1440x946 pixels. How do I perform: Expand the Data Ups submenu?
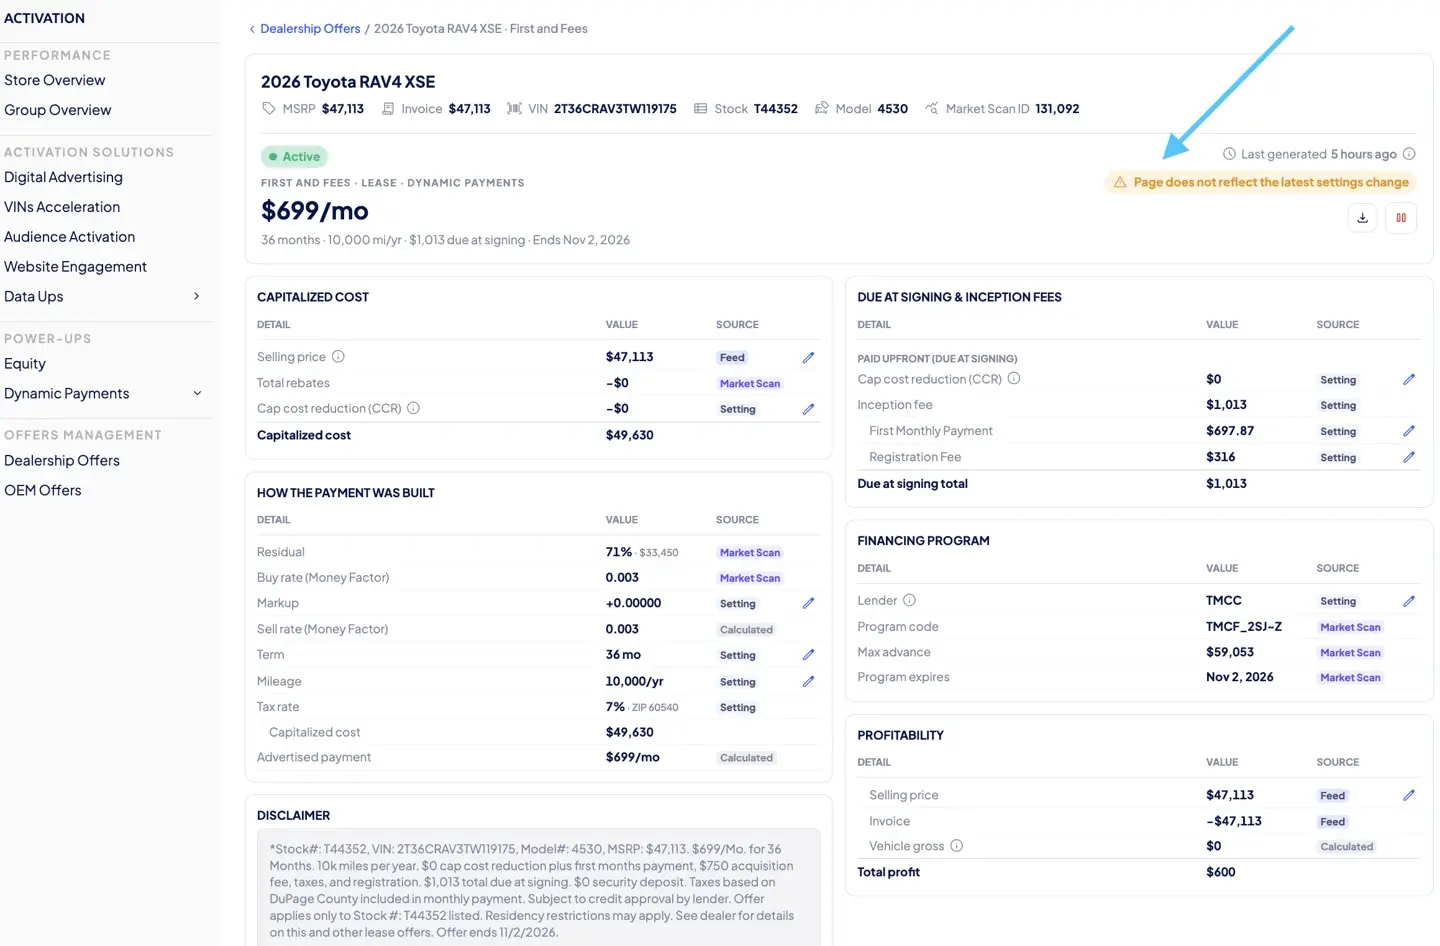click(196, 296)
